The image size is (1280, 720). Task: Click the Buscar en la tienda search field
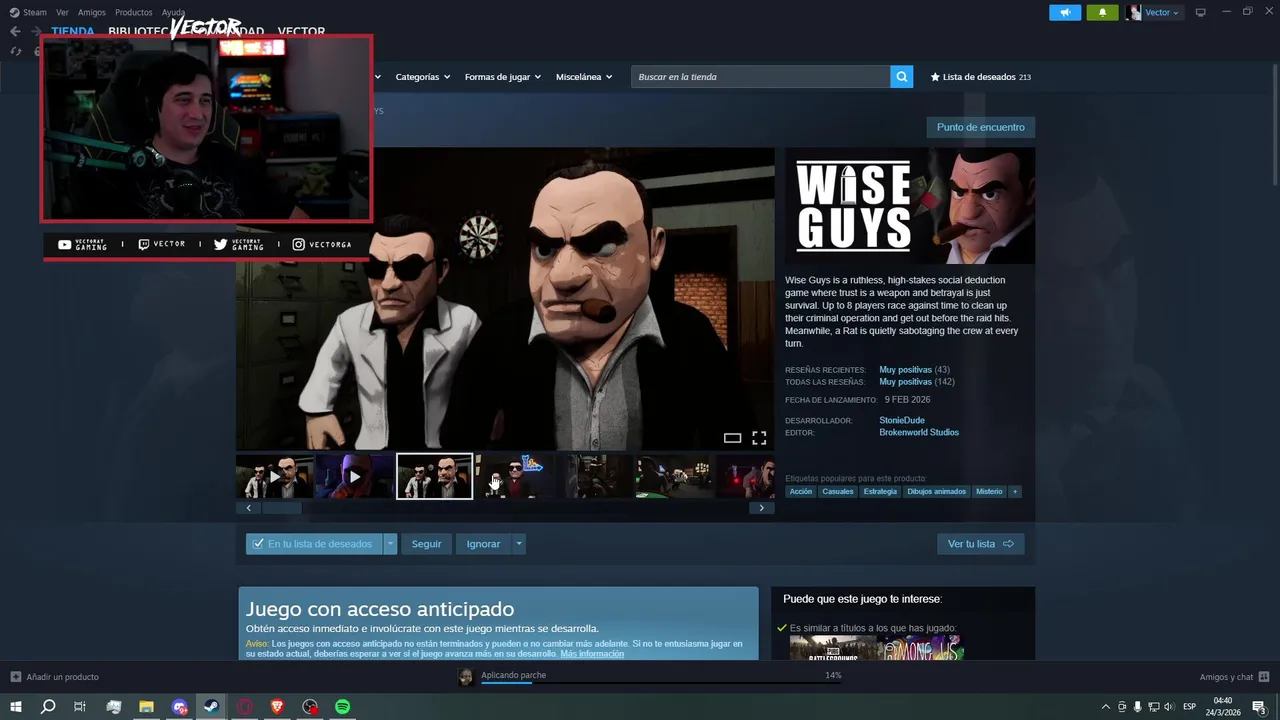(761, 77)
